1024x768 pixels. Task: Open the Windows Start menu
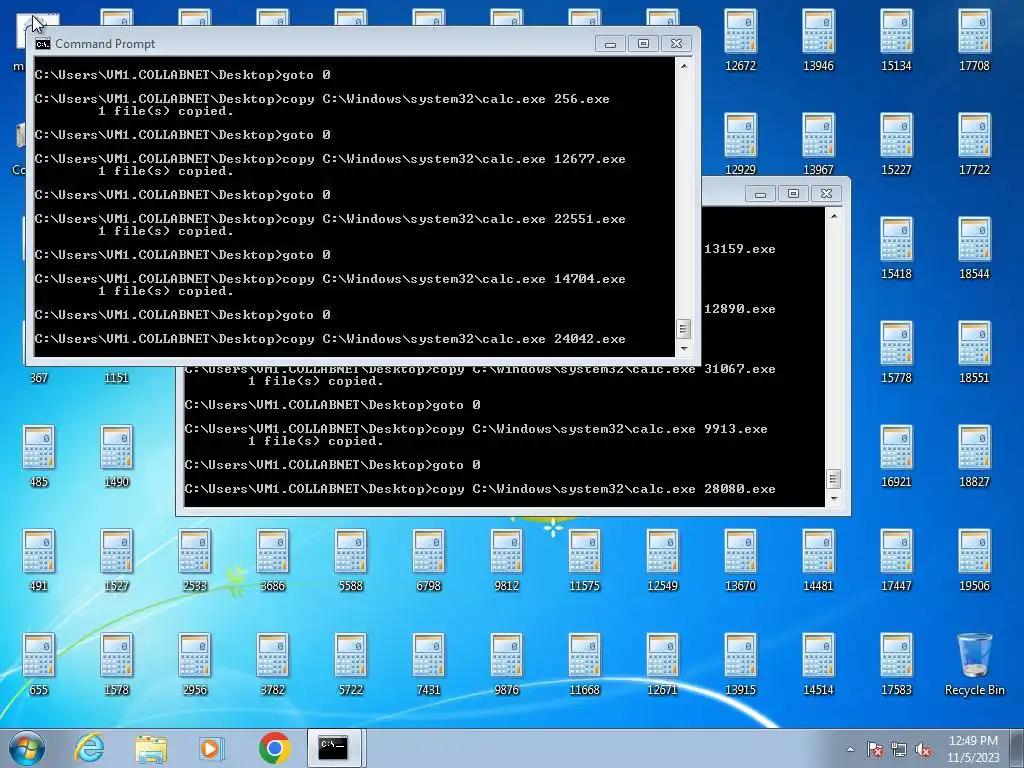pos(27,748)
